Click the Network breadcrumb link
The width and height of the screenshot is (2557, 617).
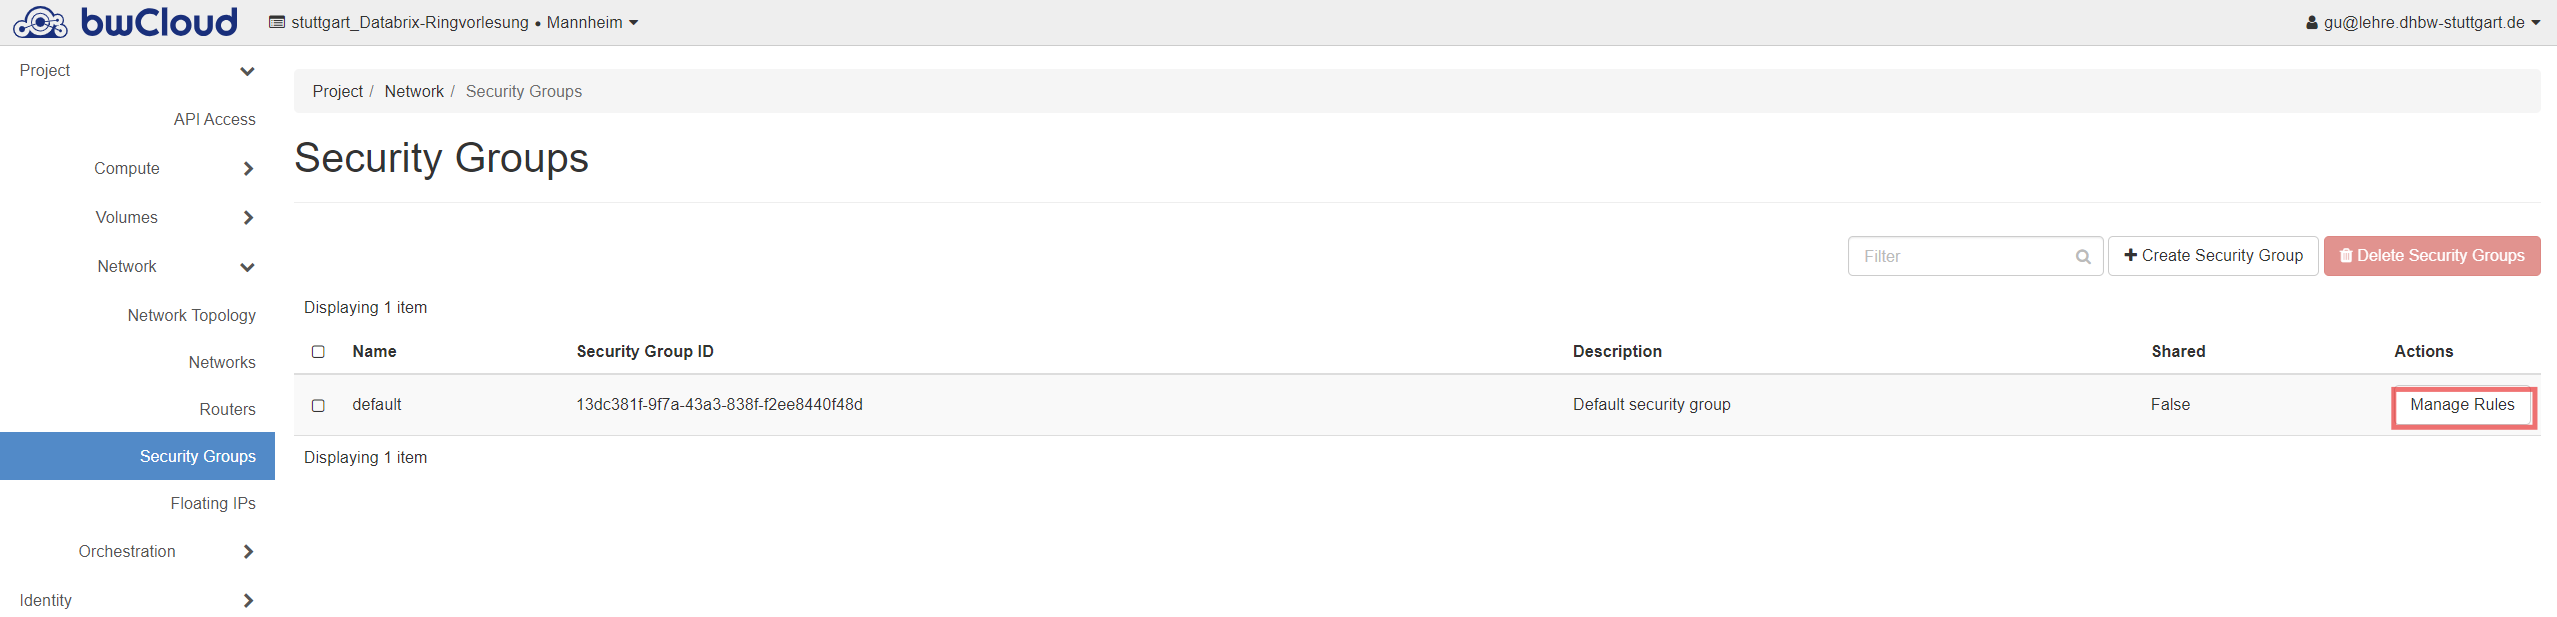point(413,91)
